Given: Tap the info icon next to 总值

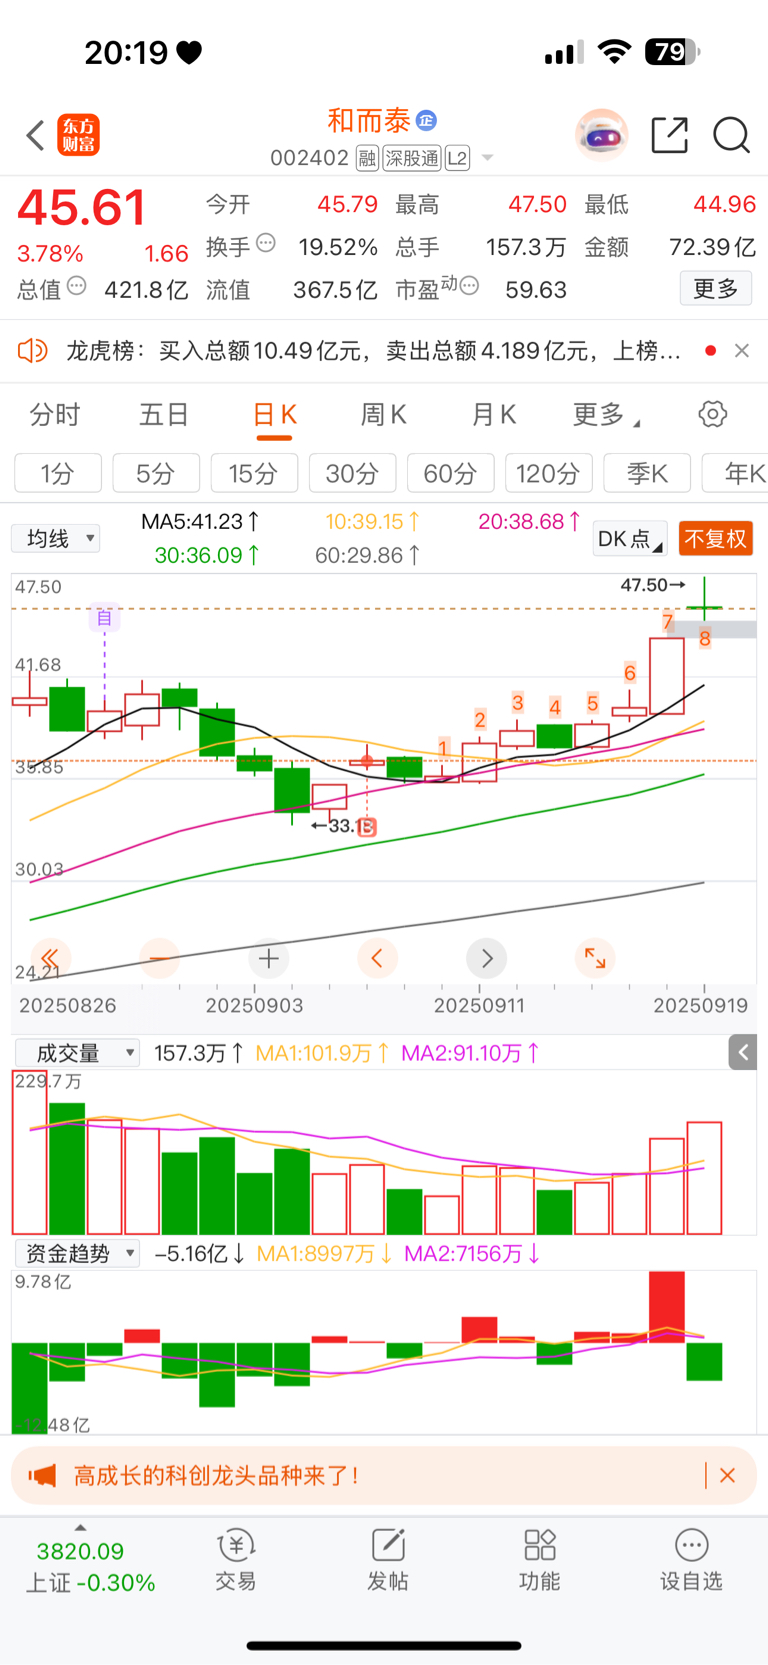Looking at the screenshot, I should coord(76,286).
